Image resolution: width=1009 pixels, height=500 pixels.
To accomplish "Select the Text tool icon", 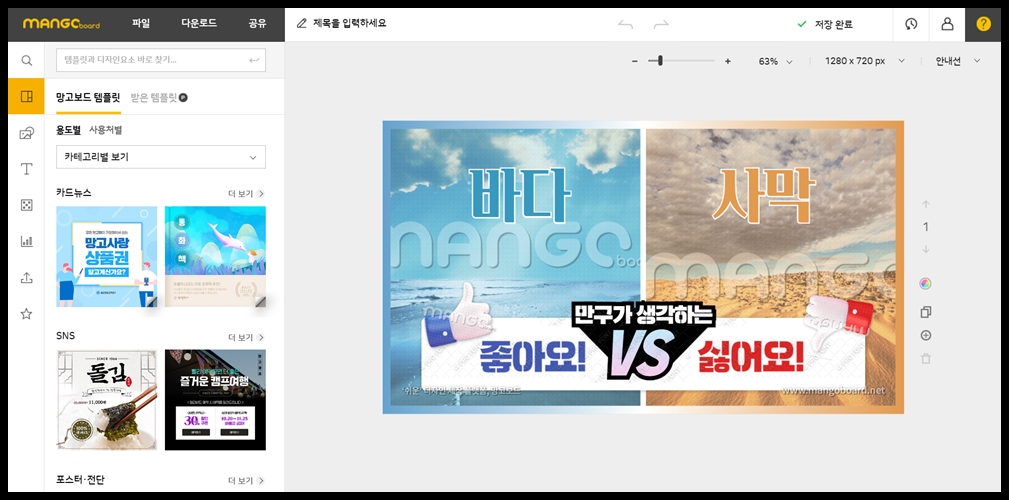I will point(26,169).
